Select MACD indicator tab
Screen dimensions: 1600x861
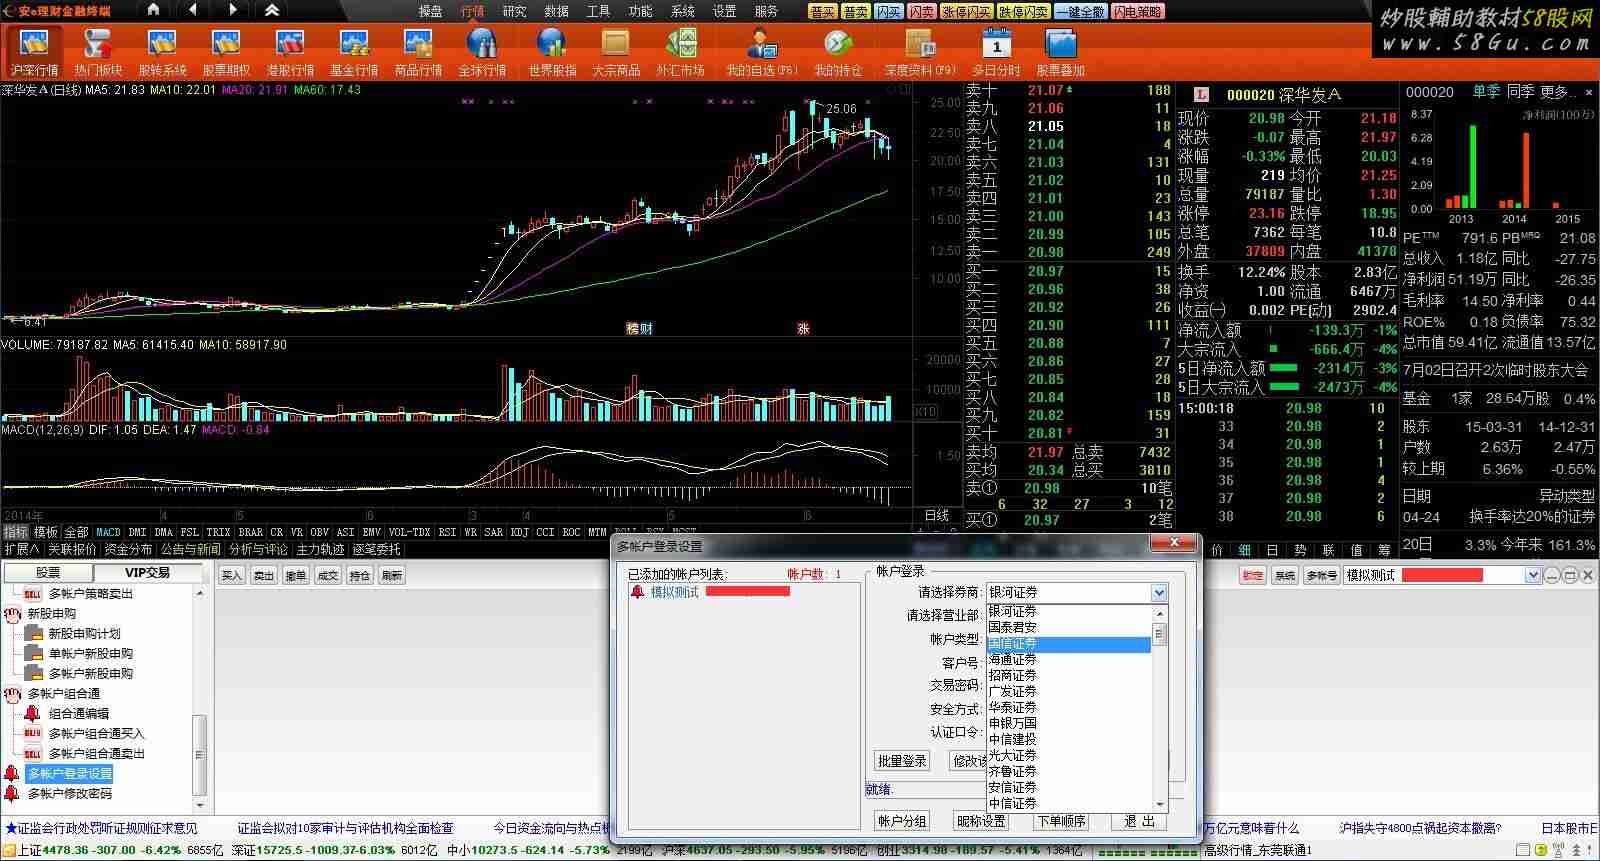(108, 532)
